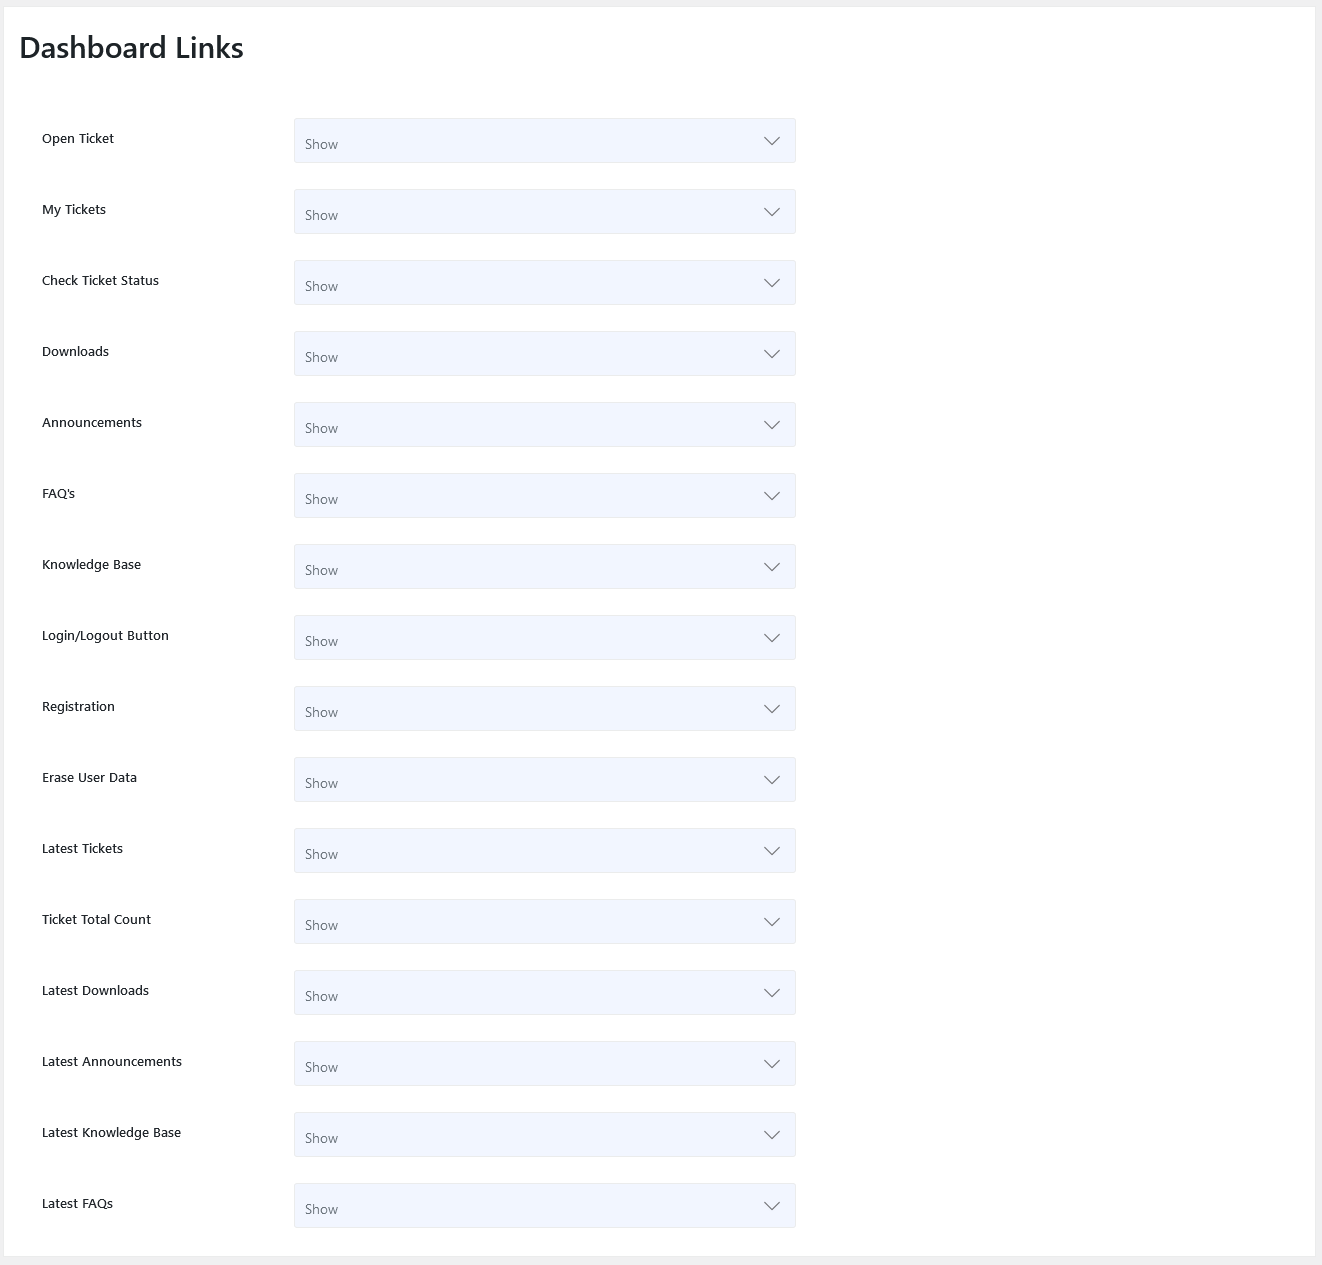The image size is (1322, 1265).
Task: Click the Latest Knowledge Base dropdown
Action: tap(544, 1135)
